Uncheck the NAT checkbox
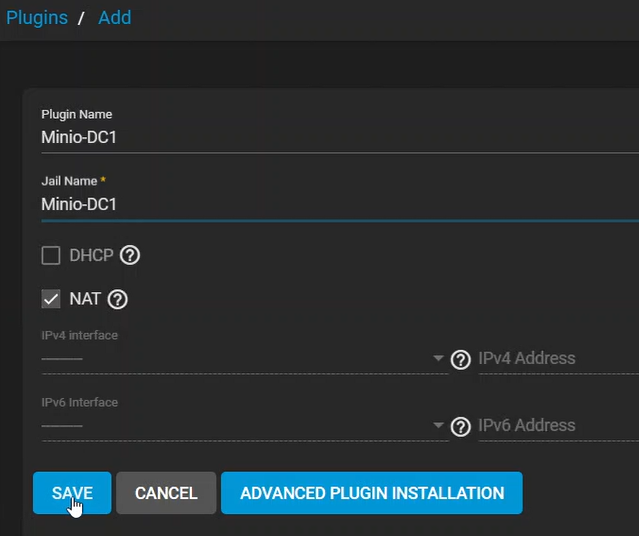The image size is (639, 536). tap(51, 299)
